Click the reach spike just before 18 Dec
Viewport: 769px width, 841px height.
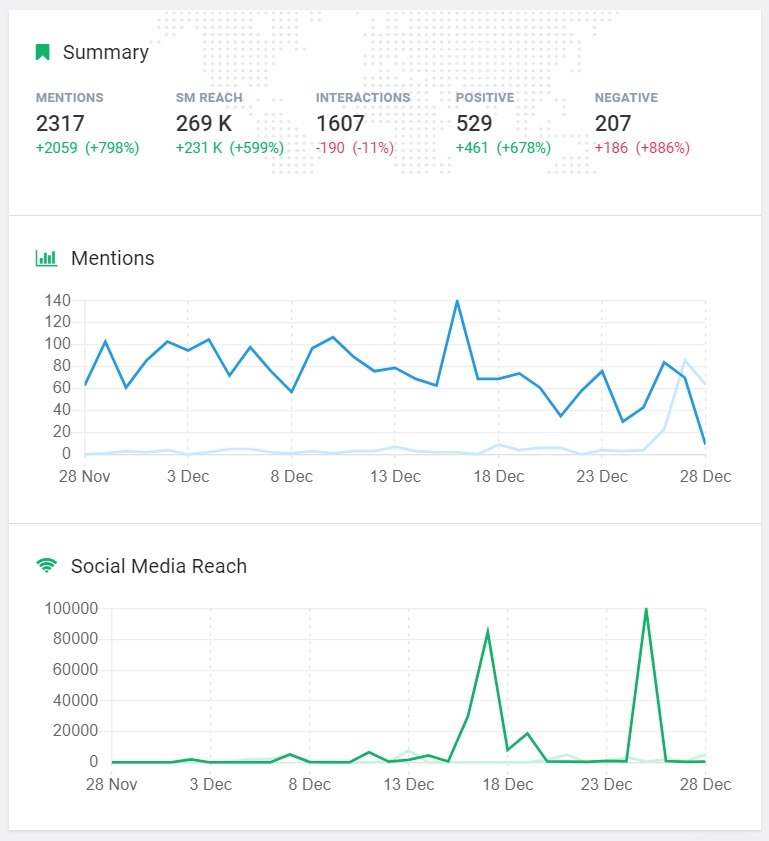point(487,632)
